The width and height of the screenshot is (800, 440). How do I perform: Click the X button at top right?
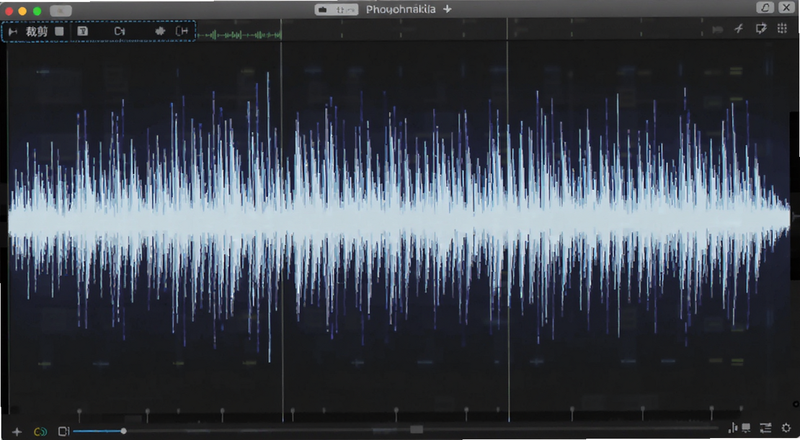pyautogui.click(x=786, y=8)
